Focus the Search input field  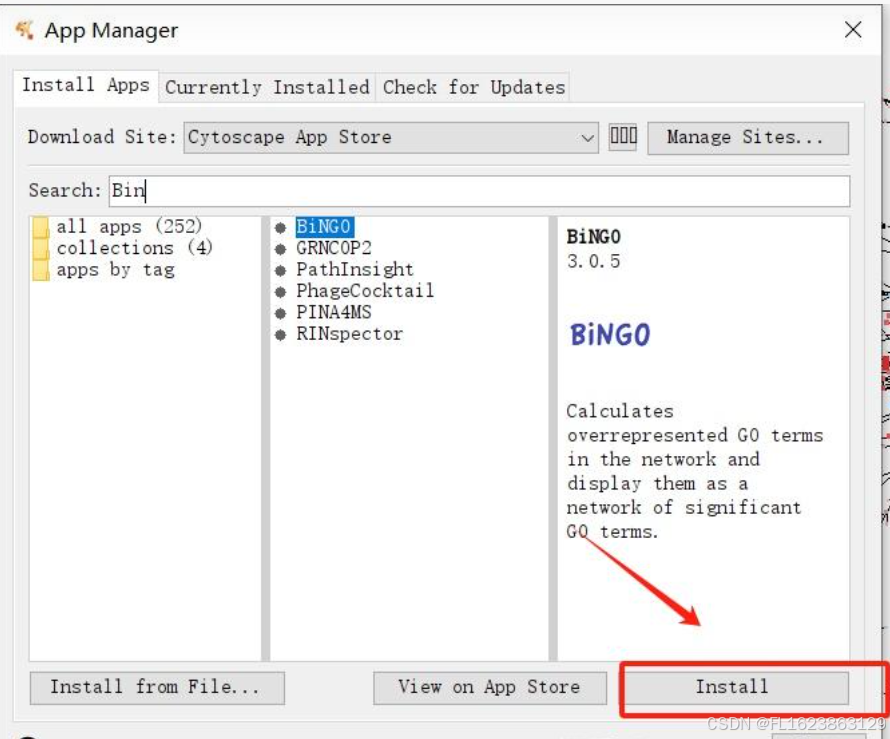(480, 191)
